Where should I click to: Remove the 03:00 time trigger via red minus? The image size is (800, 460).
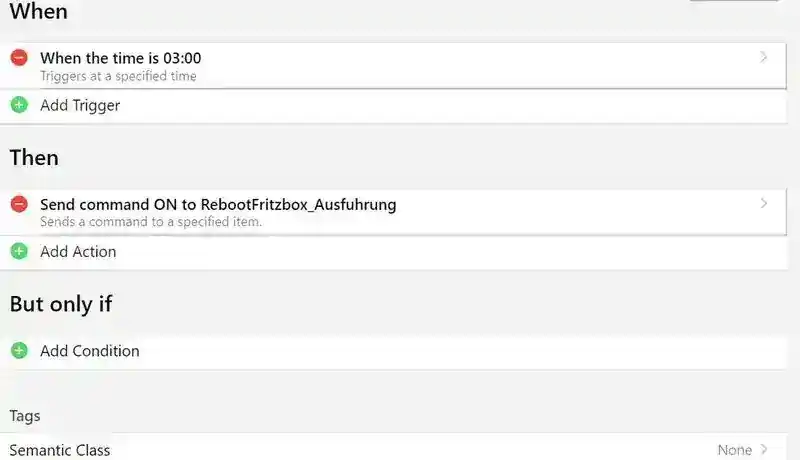[x=19, y=58]
